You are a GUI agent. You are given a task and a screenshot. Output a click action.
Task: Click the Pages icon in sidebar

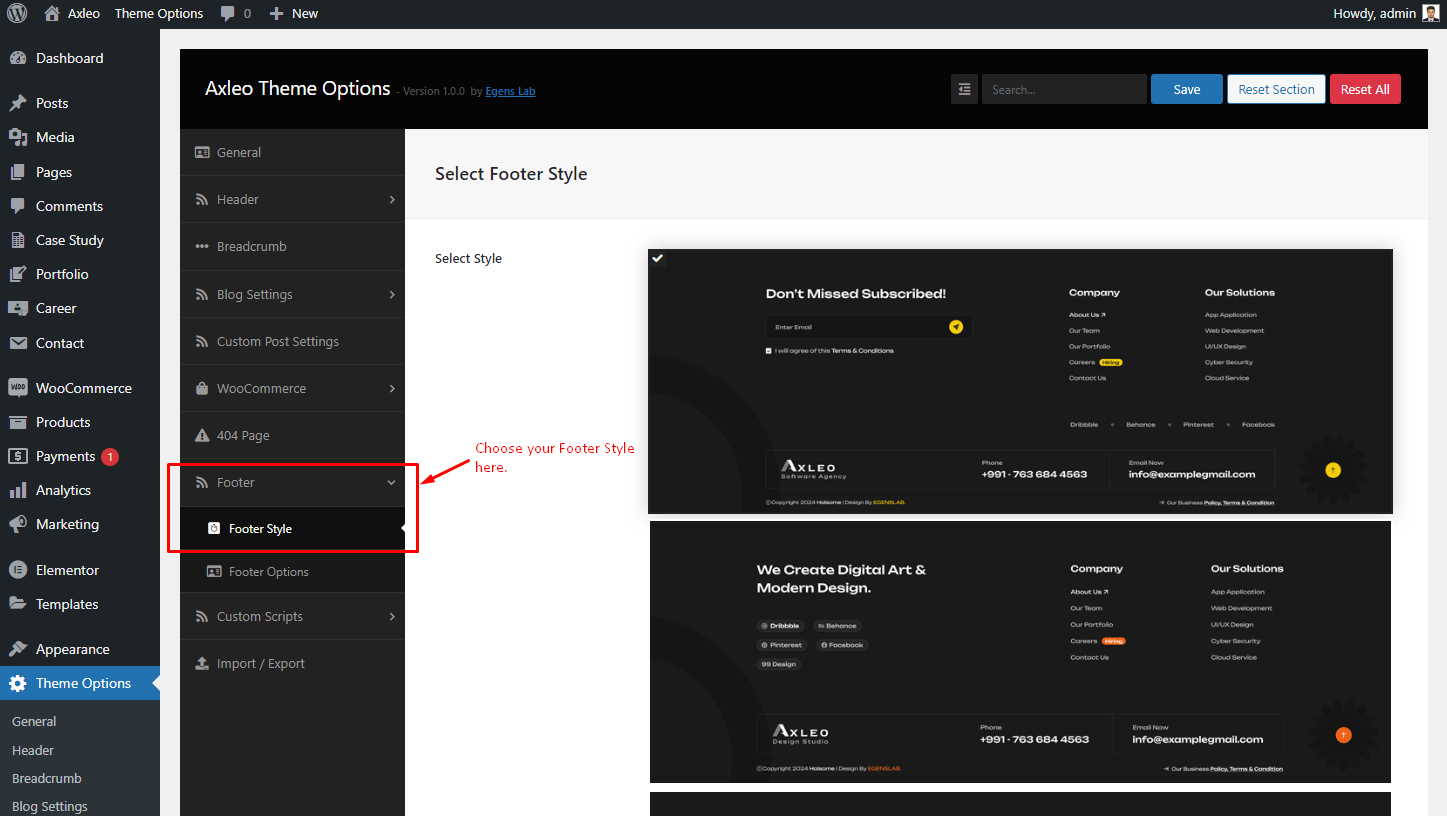point(18,172)
